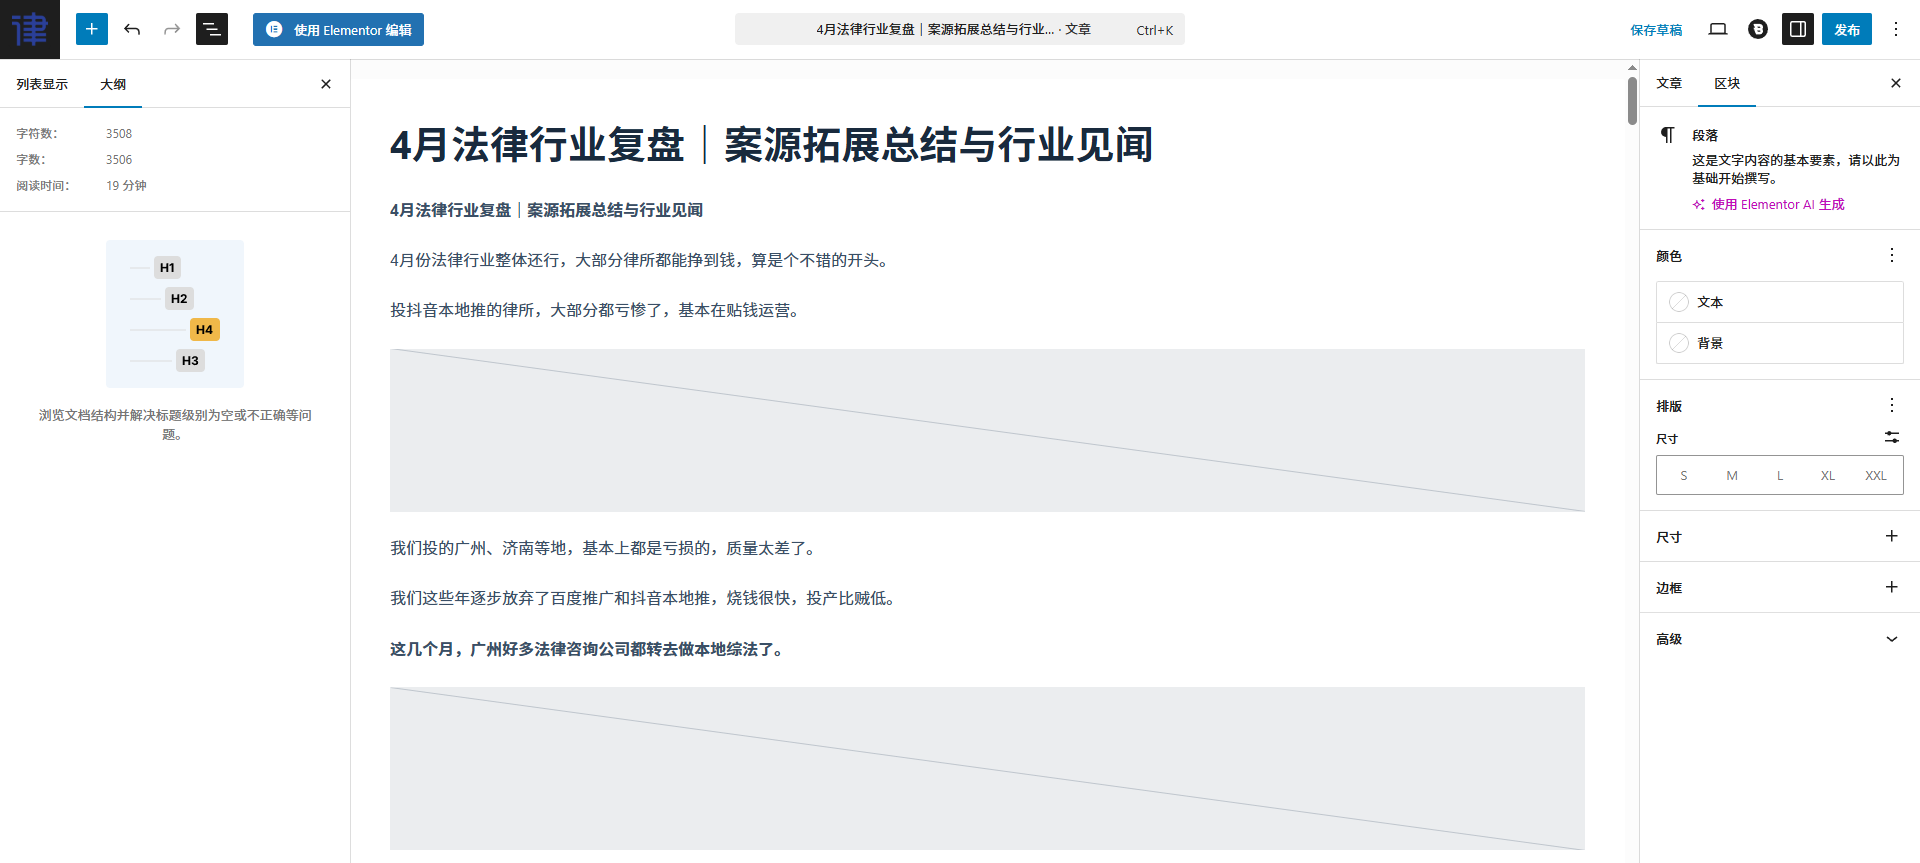Click the H4 badge in outline illustration
Screen dimensions: 1920x863
204,329
